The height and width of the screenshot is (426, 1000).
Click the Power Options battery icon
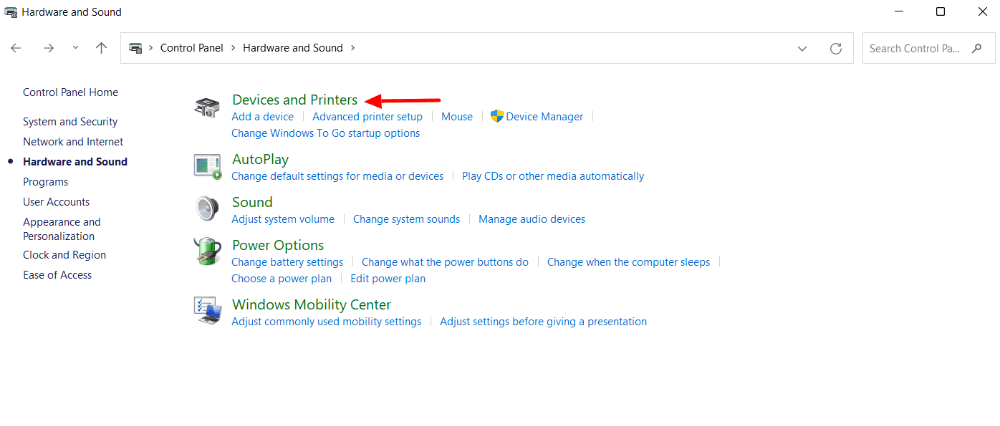click(x=207, y=251)
